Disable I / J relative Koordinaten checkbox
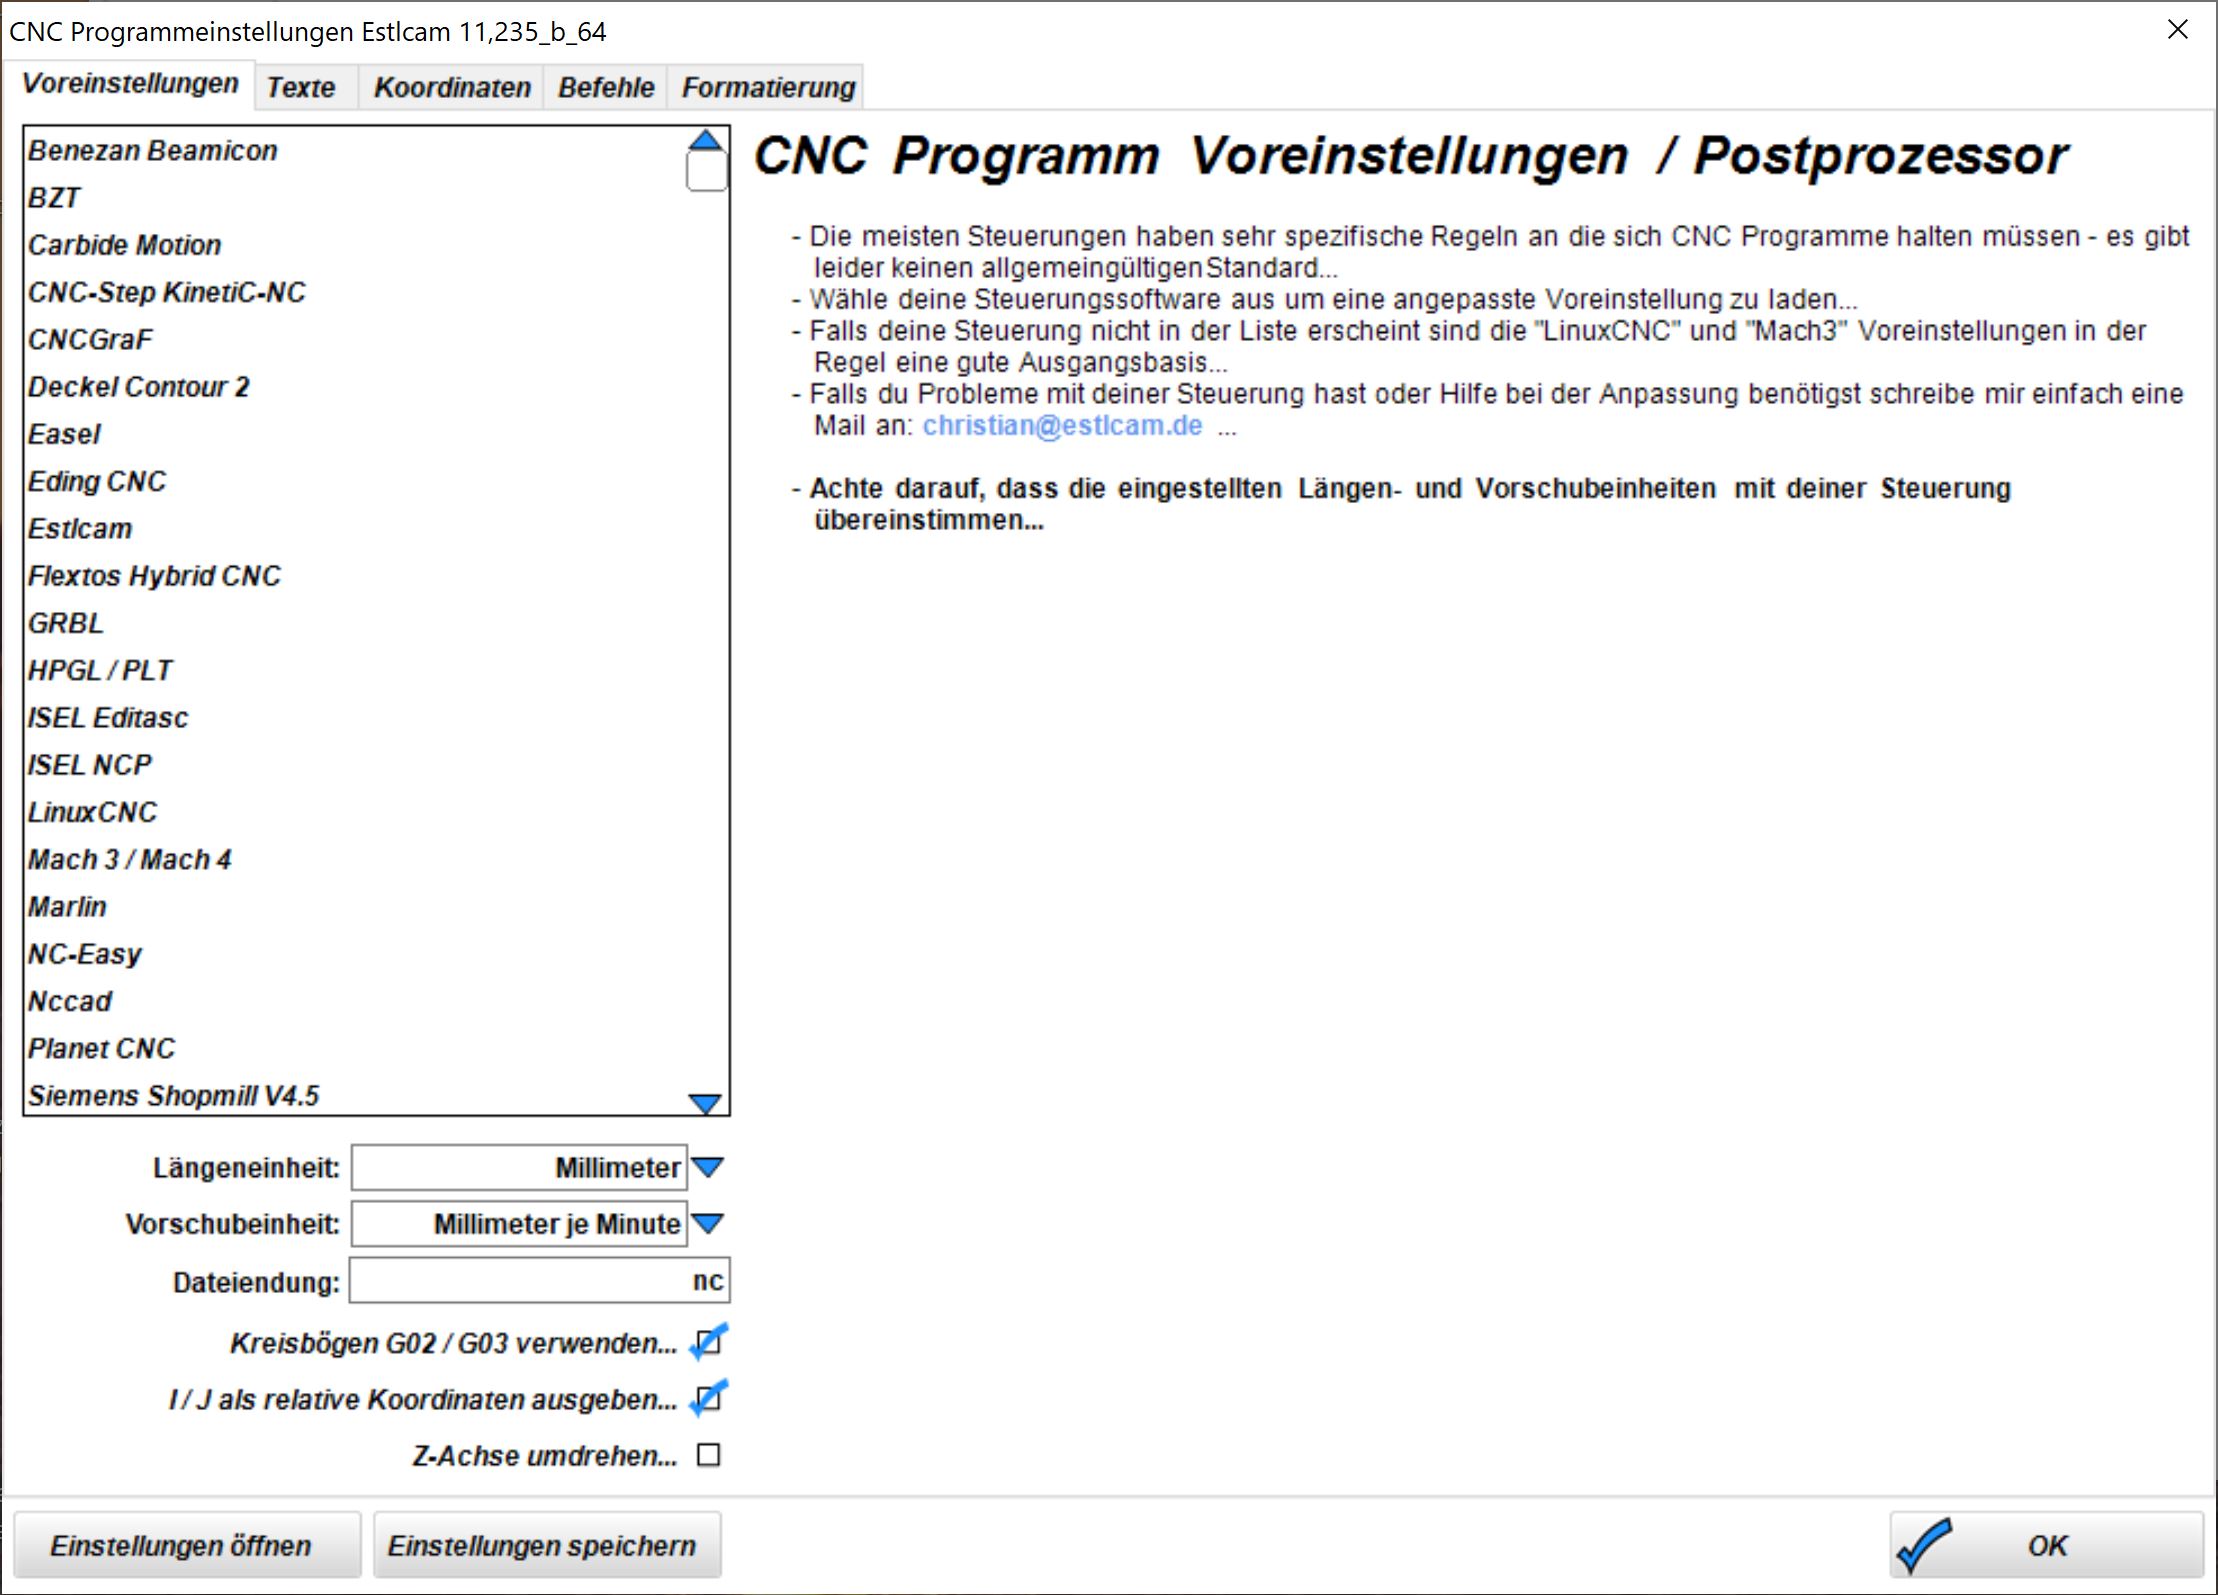The image size is (2218, 1595). click(x=708, y=1399)
